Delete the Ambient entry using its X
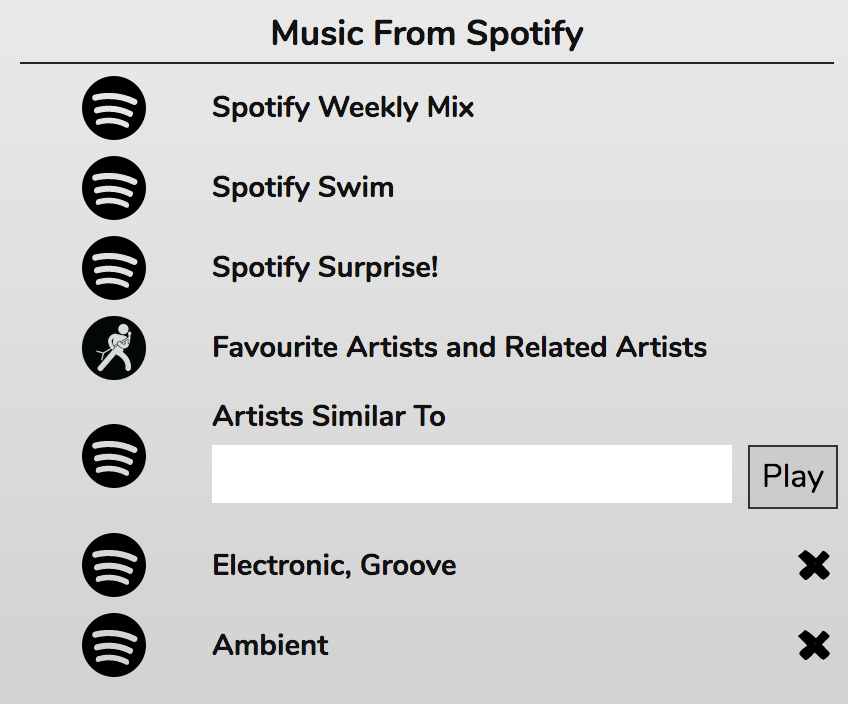 tap(814, 646)
